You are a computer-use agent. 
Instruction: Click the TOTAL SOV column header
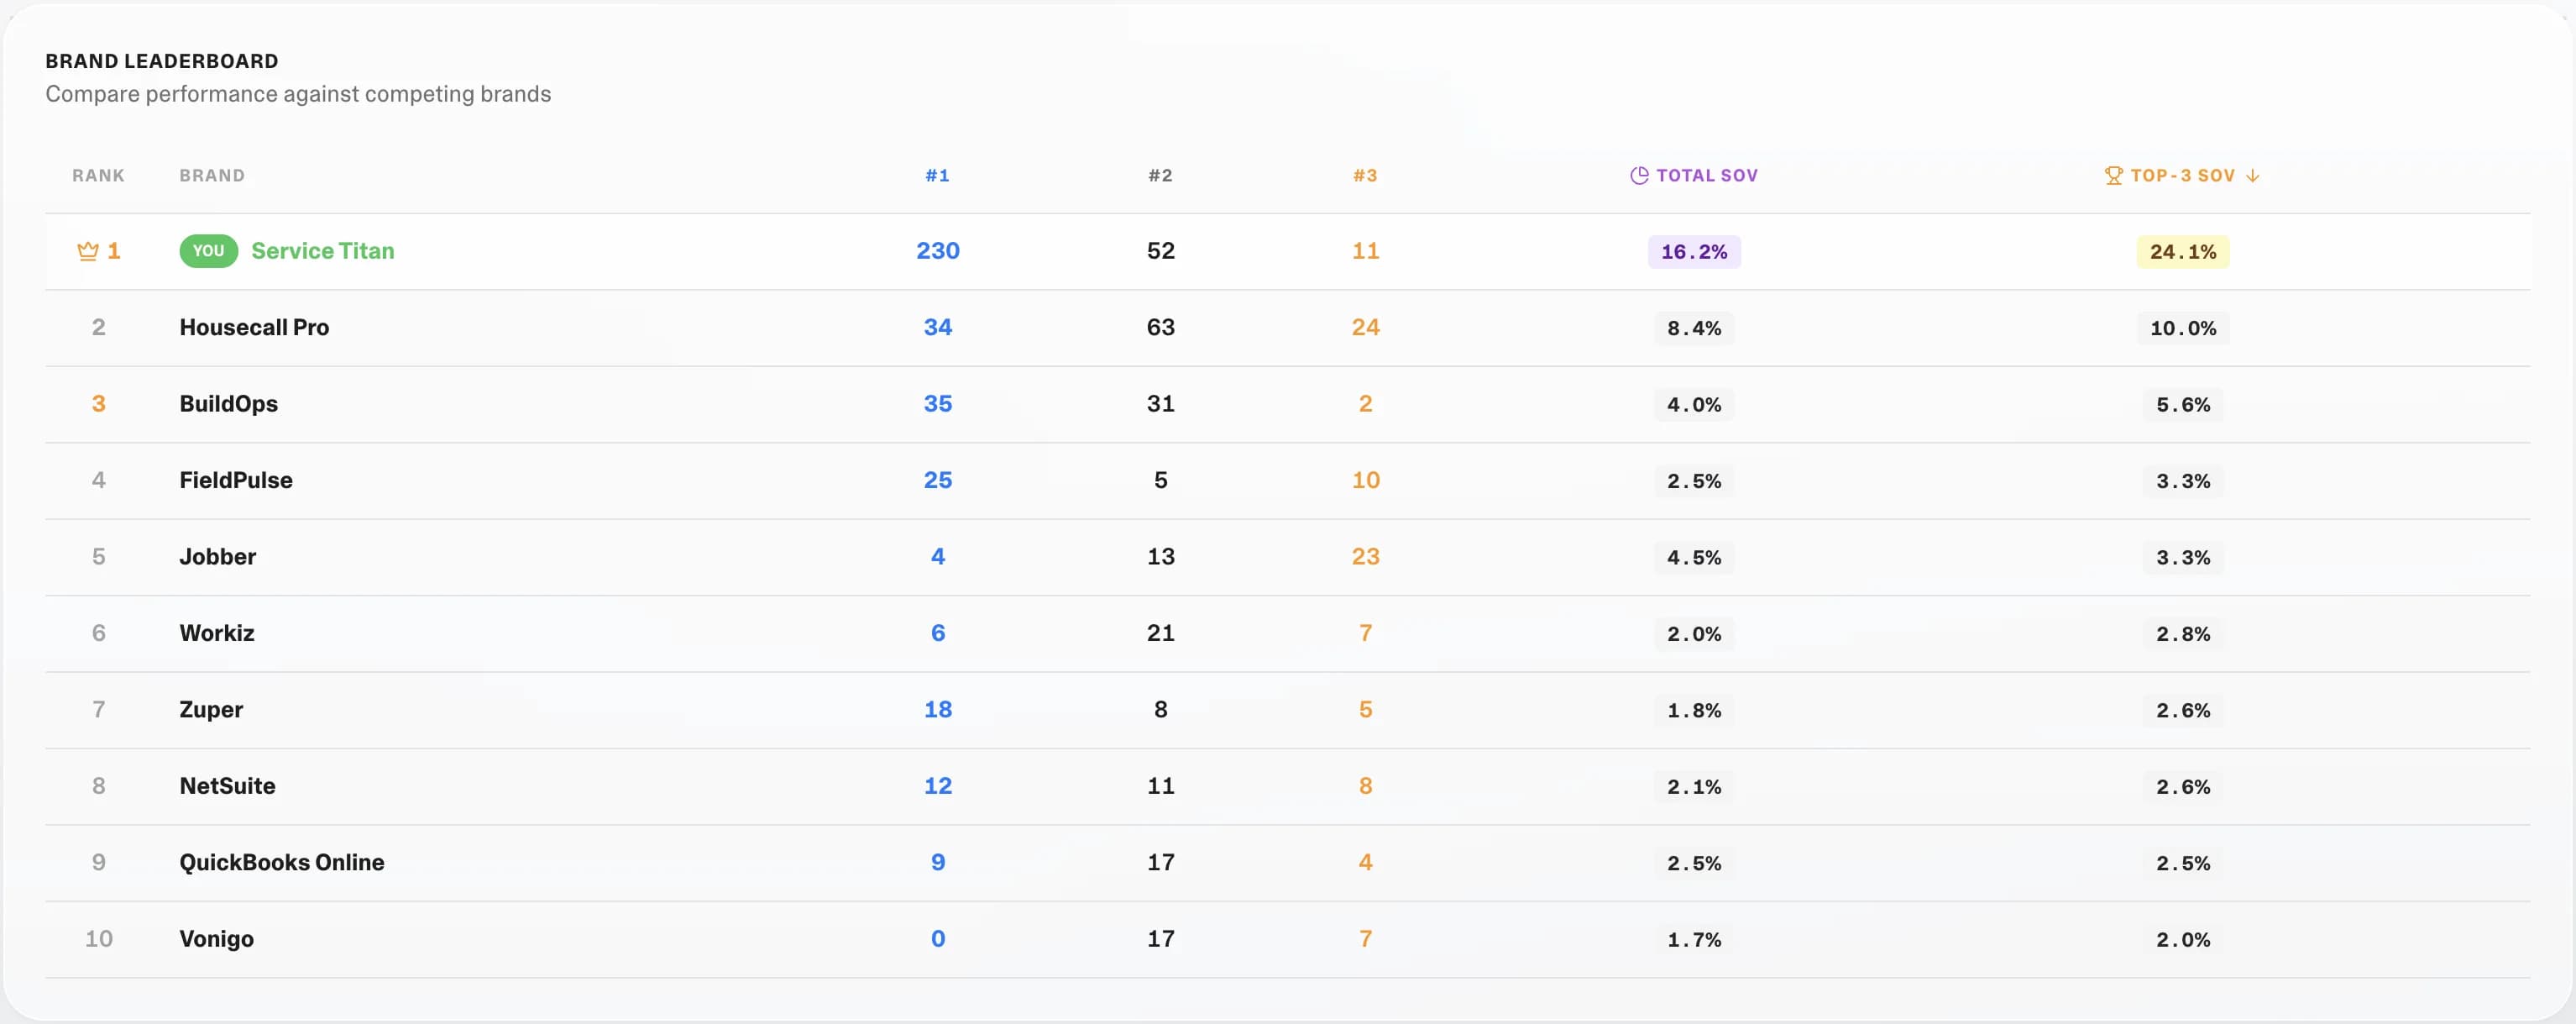[1706, 175]
